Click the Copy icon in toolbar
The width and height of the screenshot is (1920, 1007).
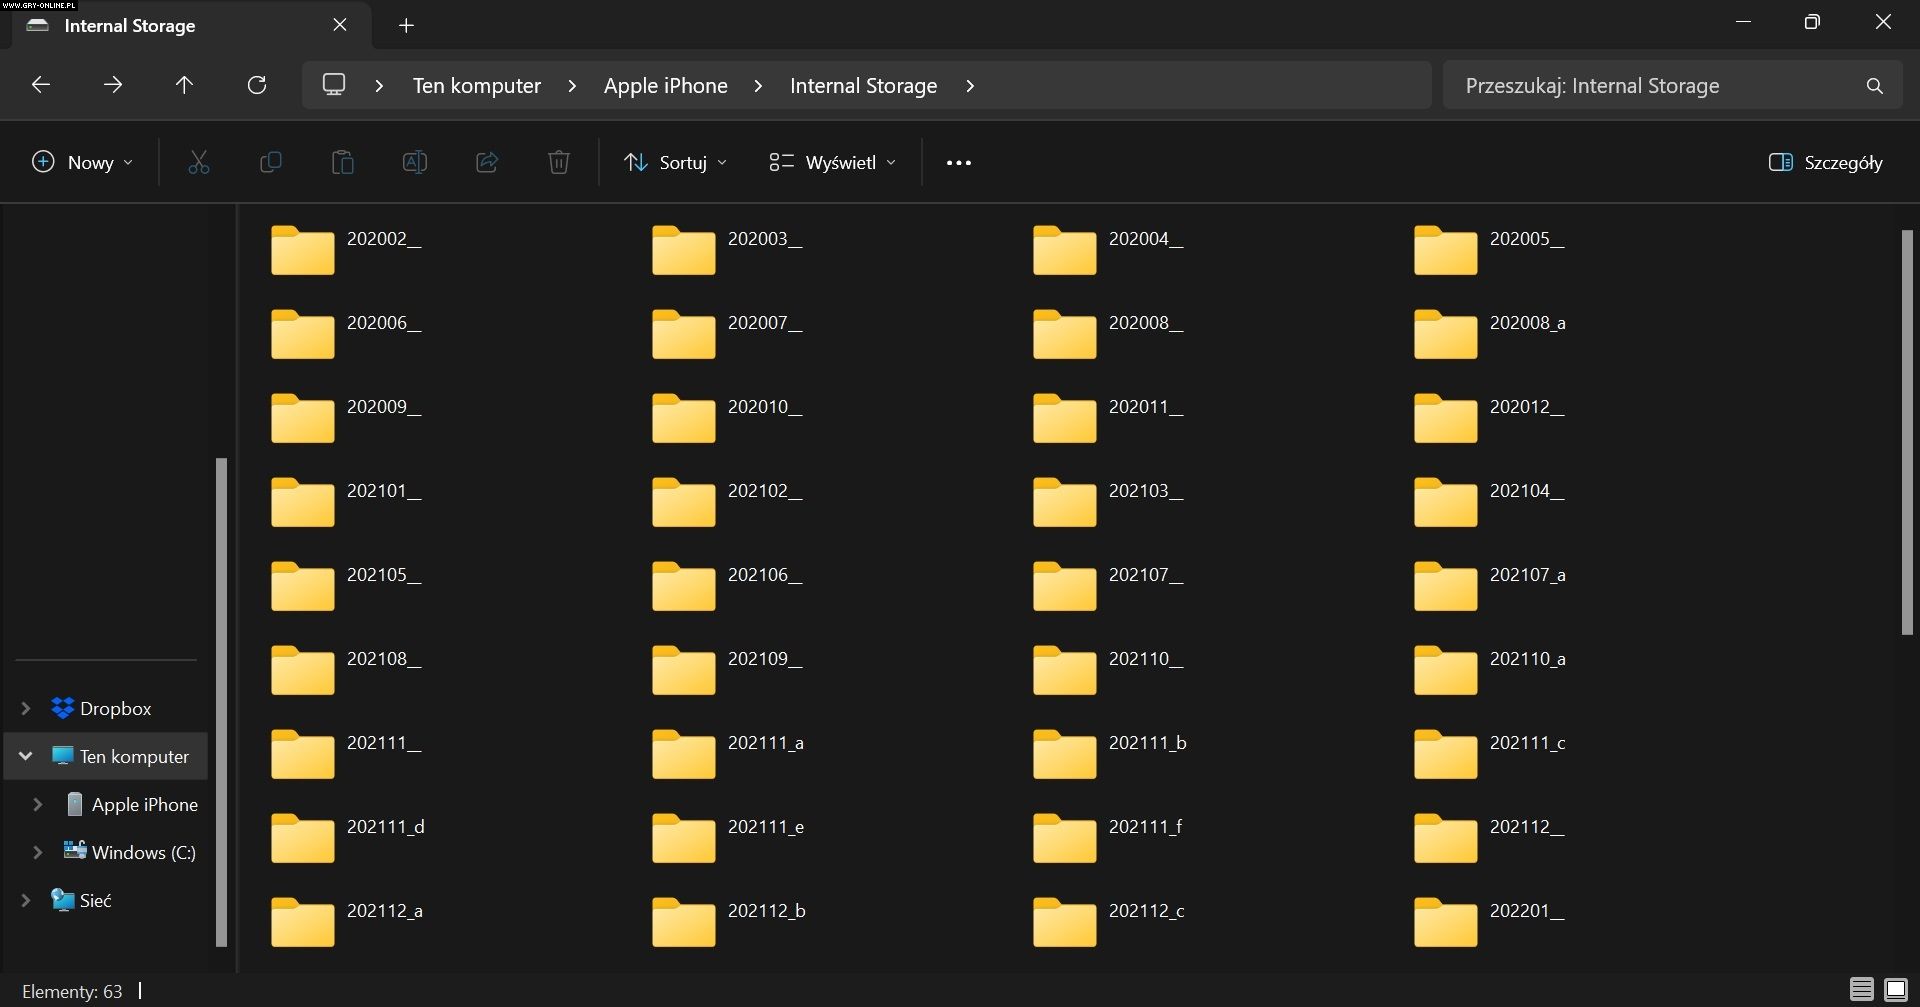click(270, 162)
